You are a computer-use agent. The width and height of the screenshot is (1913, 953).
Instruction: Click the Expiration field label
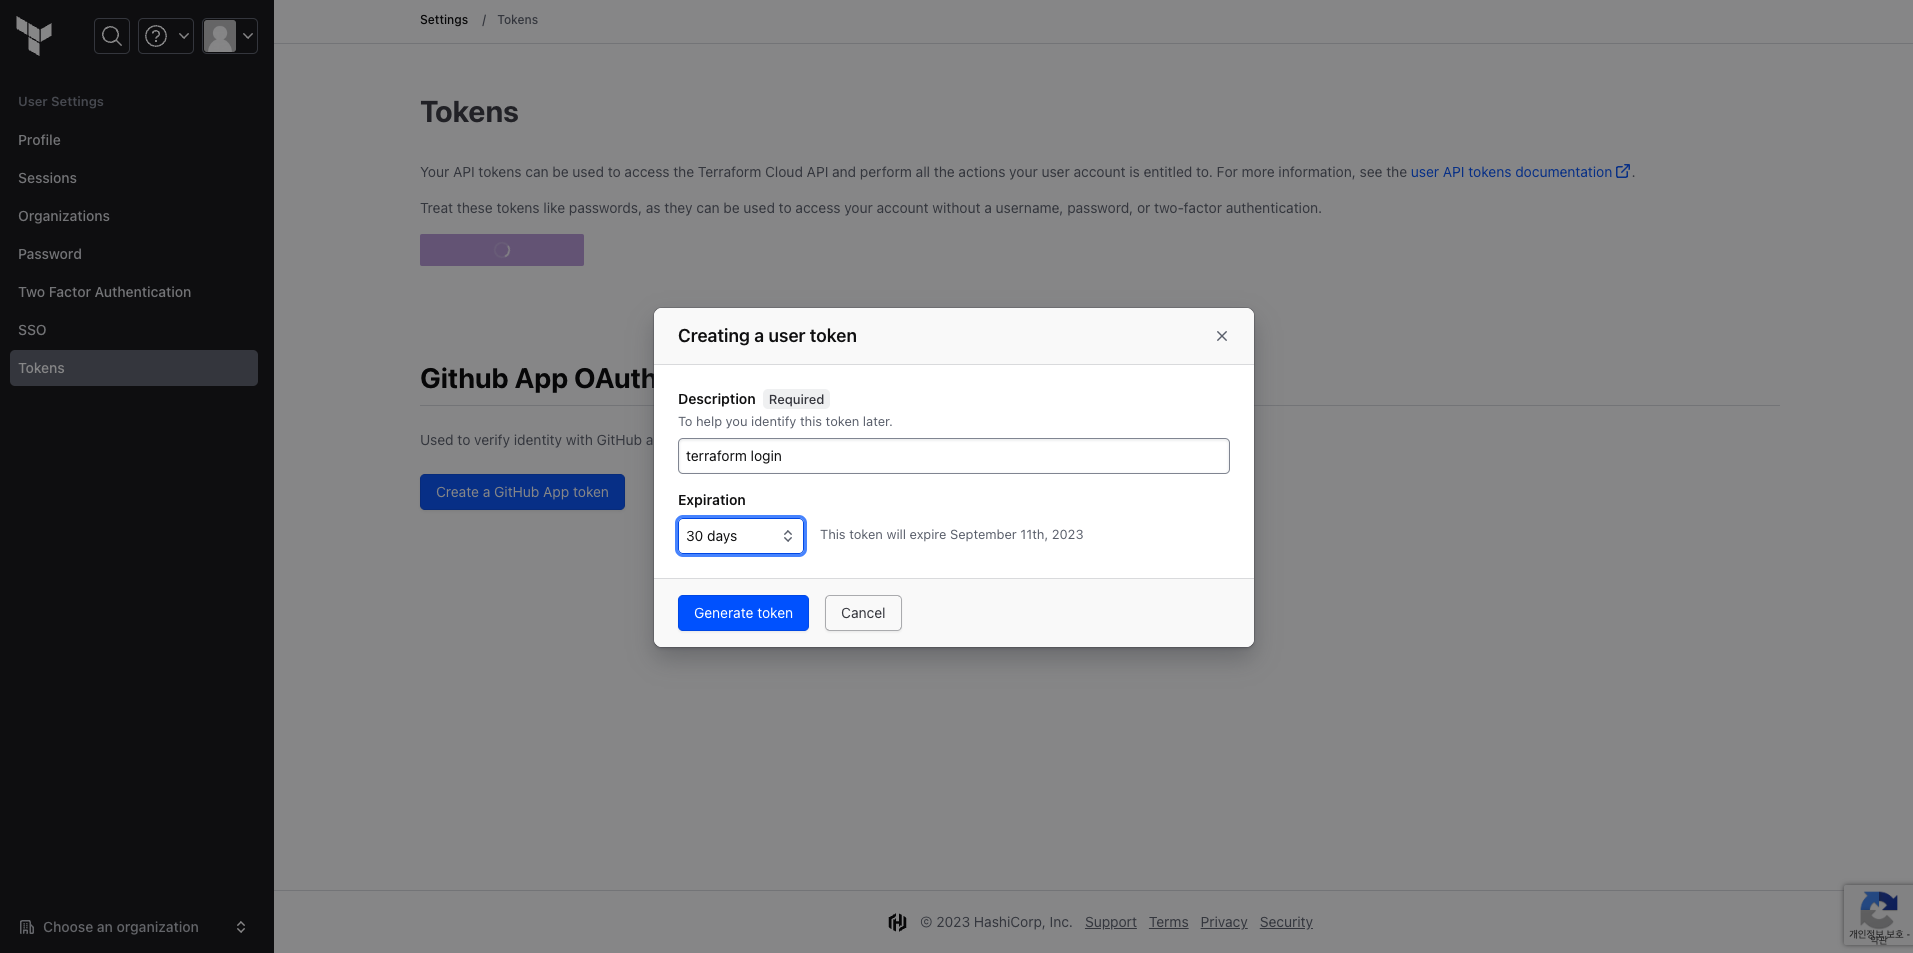(x=712, y=500)
